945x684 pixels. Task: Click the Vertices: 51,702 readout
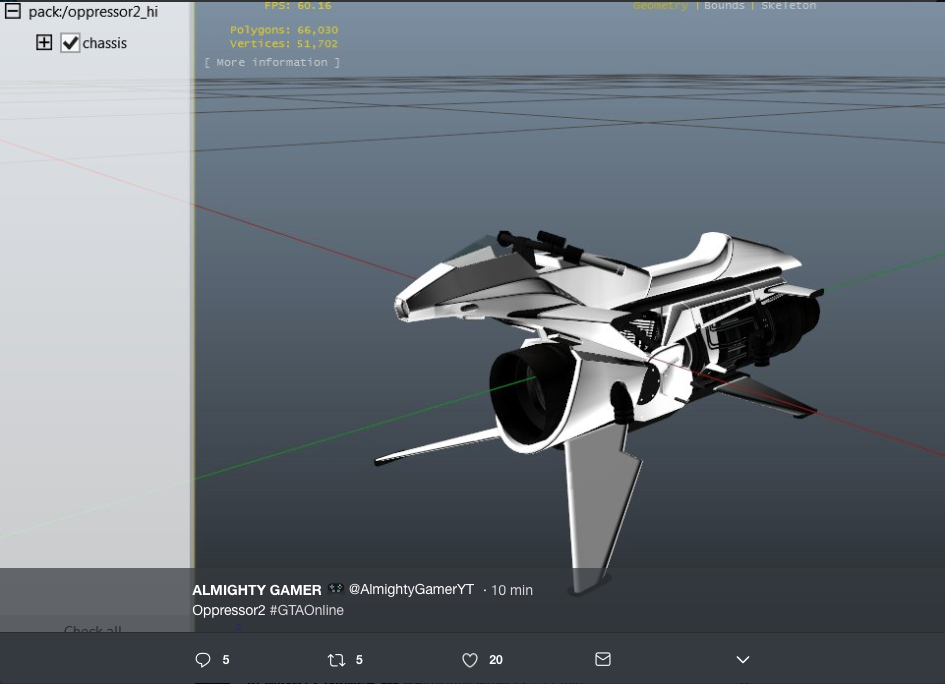pos(284,43)
